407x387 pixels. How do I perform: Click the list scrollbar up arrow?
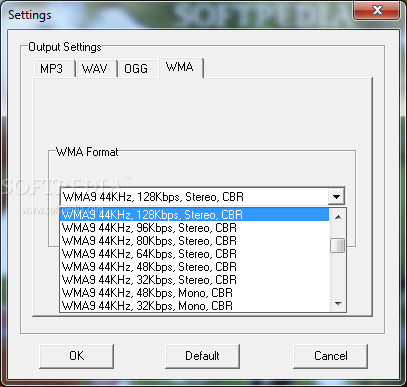[338, 217]
